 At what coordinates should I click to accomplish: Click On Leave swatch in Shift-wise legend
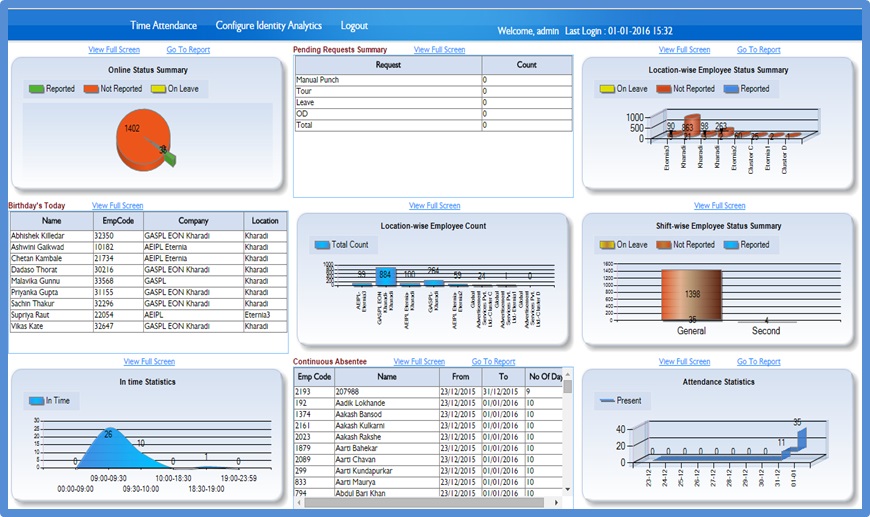click(607, 245)
